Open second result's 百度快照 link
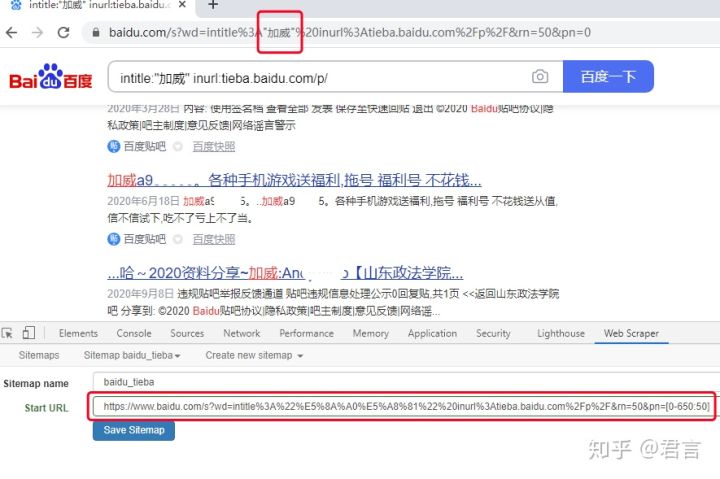The image size is (720, 479). tap(214, 239)
